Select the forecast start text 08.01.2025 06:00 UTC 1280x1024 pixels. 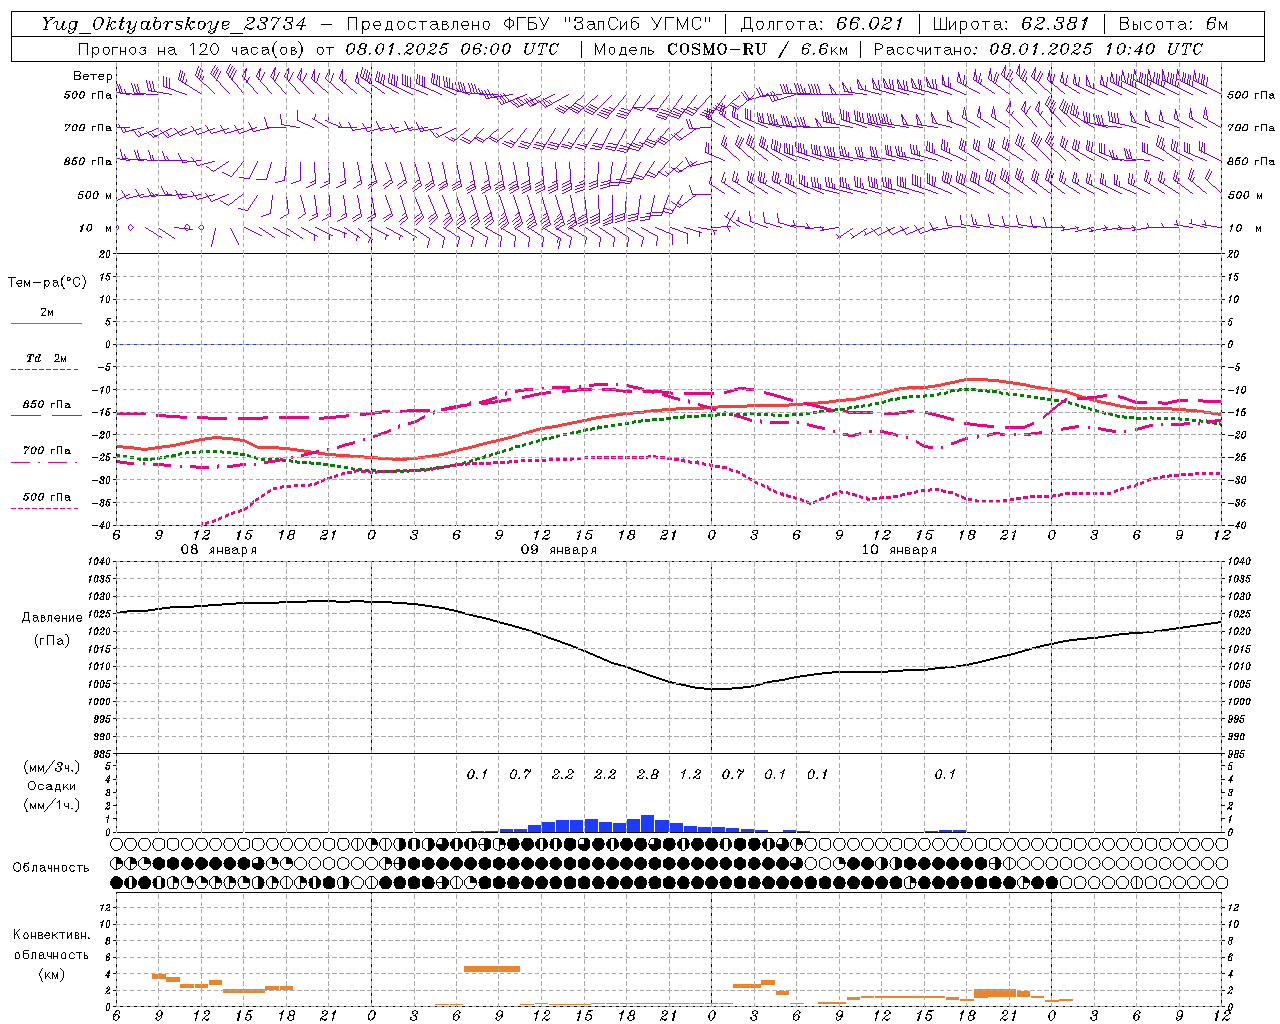coord(452,49)
